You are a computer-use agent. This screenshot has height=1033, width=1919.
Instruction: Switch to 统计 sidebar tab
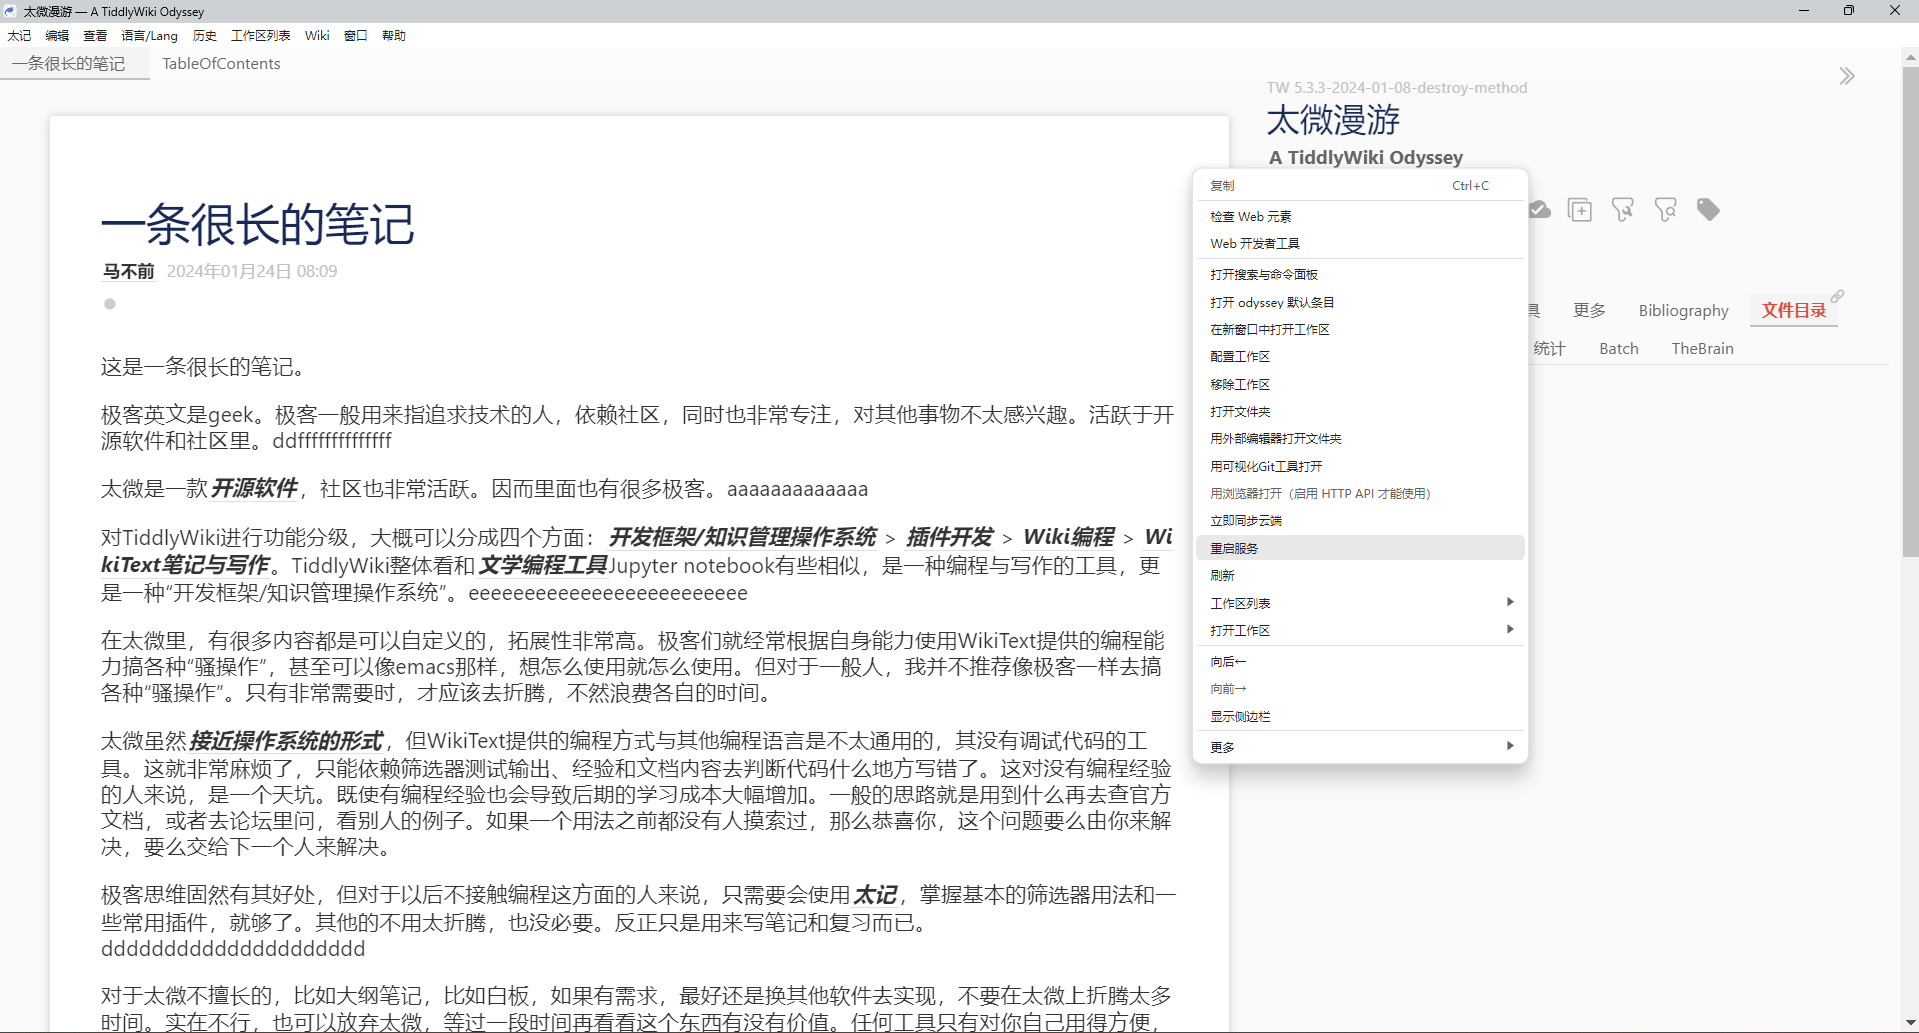(x=1549, y=348)
